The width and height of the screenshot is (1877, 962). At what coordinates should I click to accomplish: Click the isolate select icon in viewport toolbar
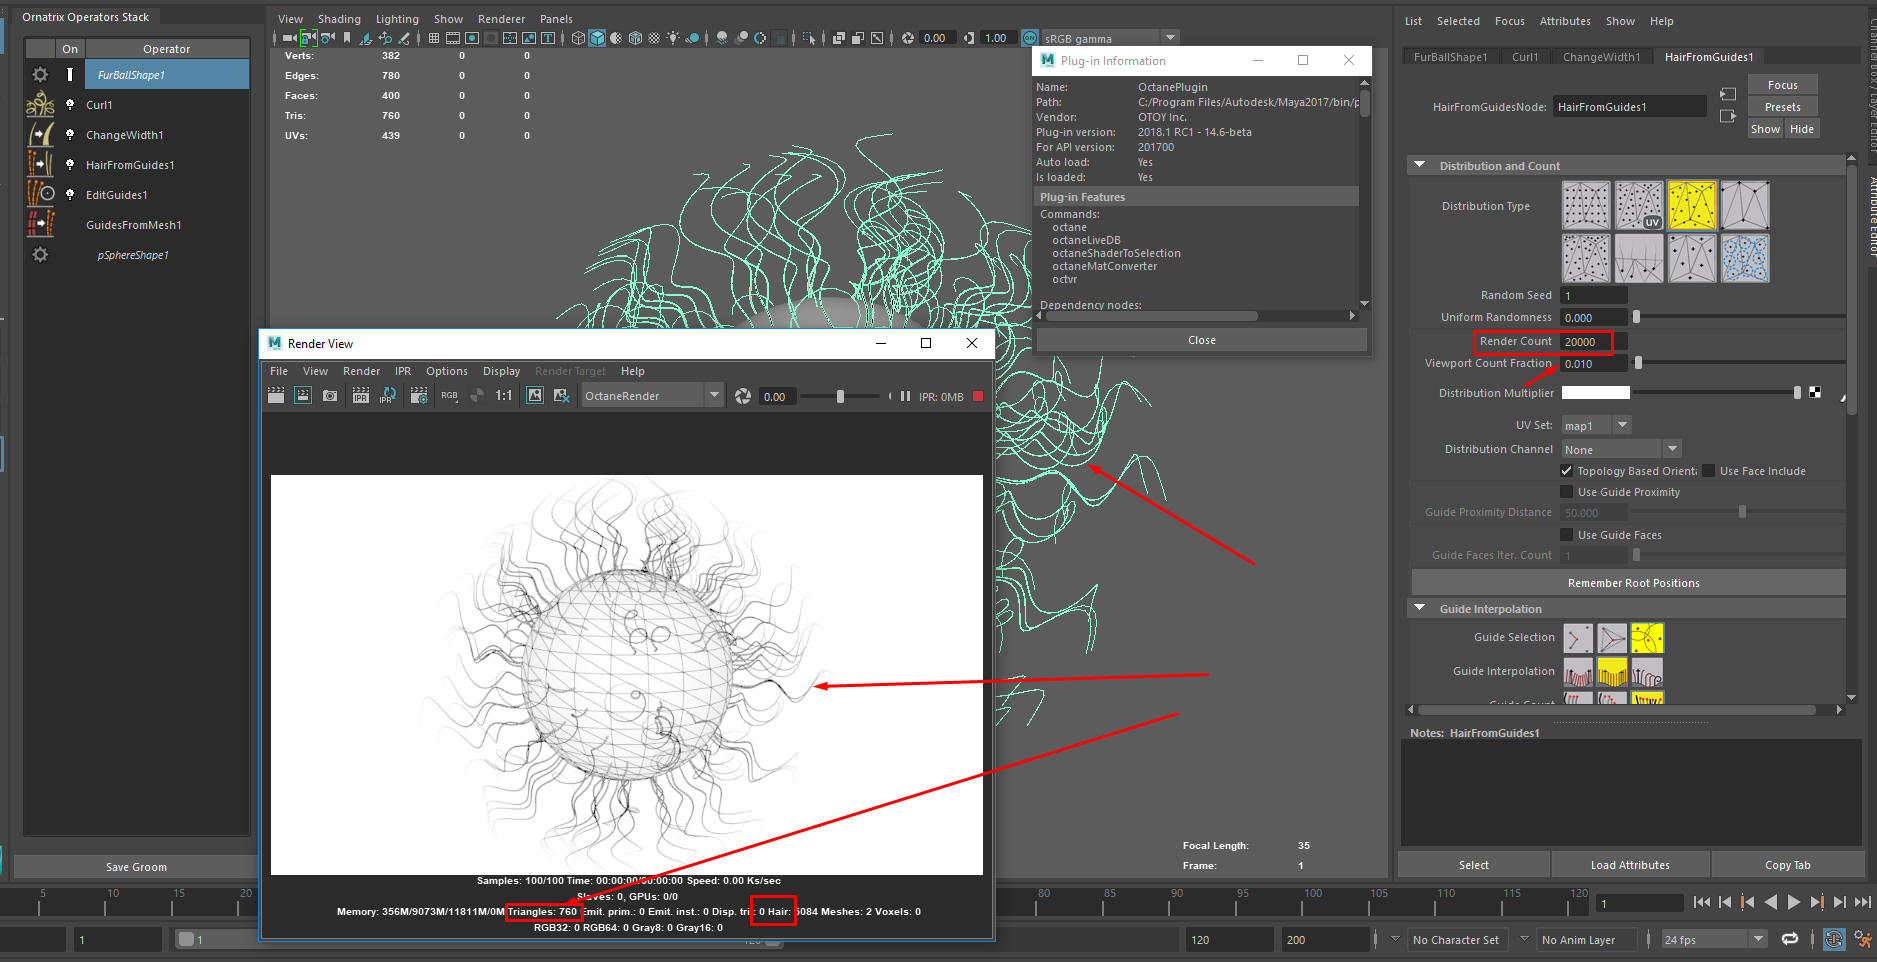pyautogui.click(x=809, y=38)
